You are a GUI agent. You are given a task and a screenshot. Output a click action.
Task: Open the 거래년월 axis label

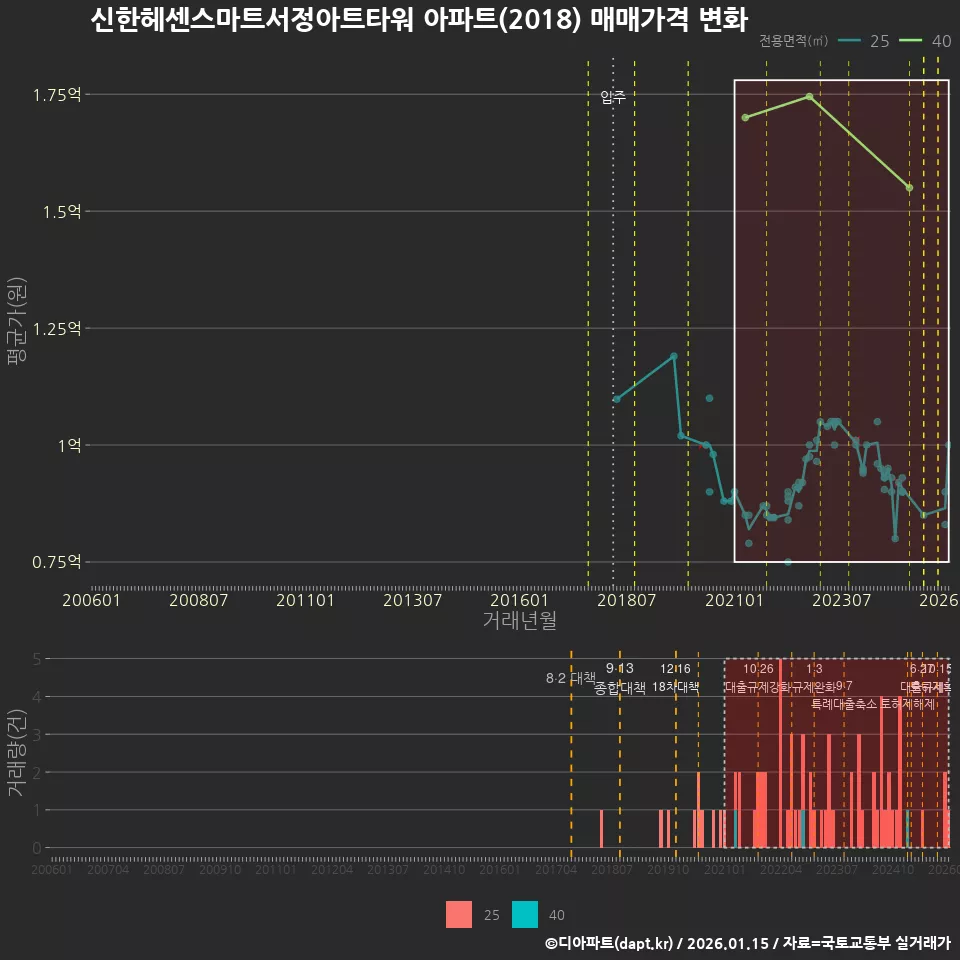click(521, 619)
